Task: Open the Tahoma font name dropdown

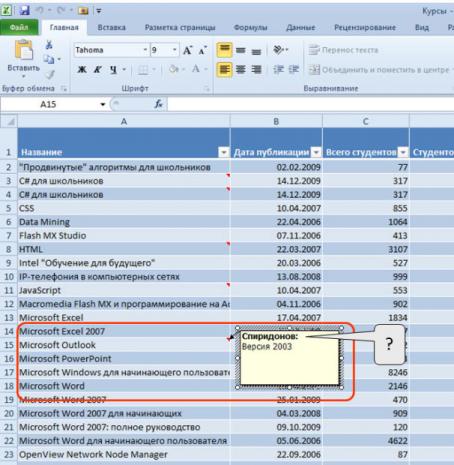Action: [x=145, y=50]
